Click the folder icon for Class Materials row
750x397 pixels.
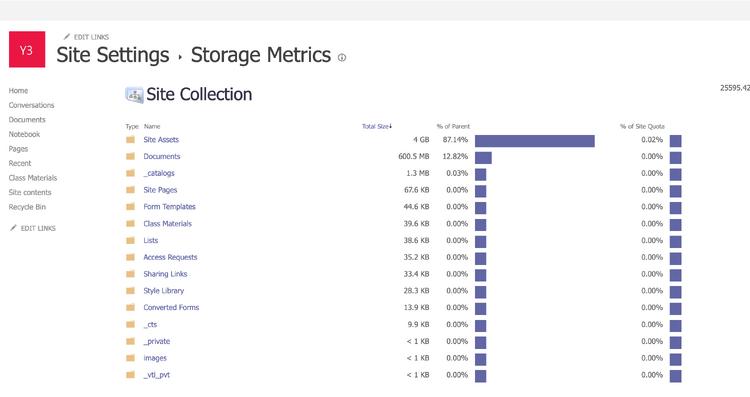coord(130,223)
